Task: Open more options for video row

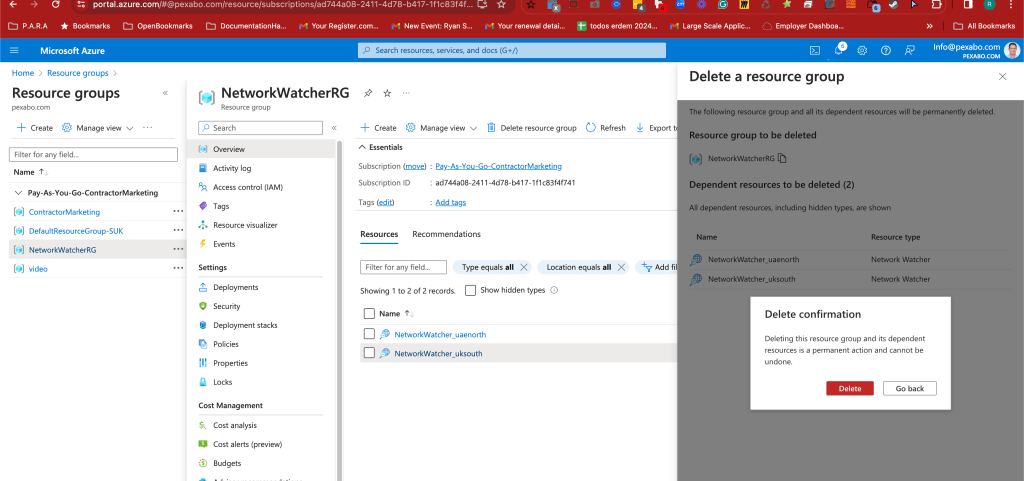Action: [x=178, y=268]
